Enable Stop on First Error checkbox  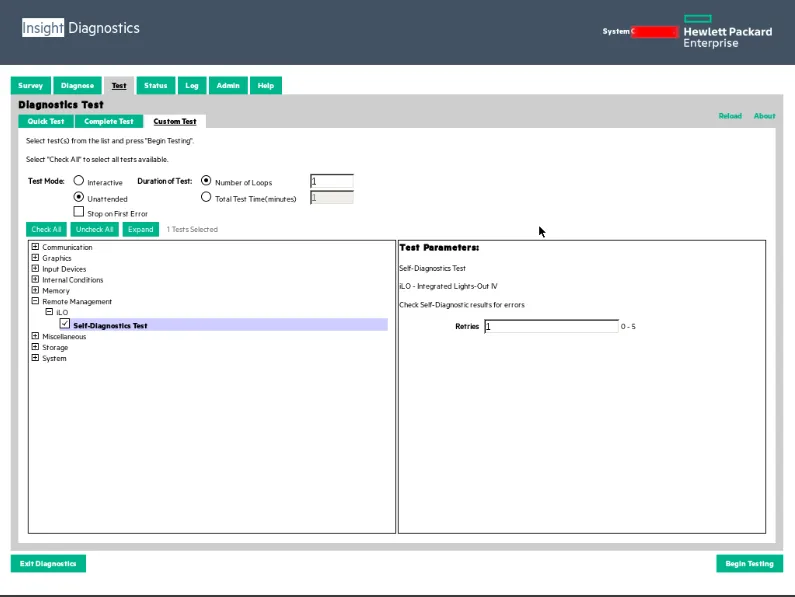pyautogui.click(x=79, y=212)
